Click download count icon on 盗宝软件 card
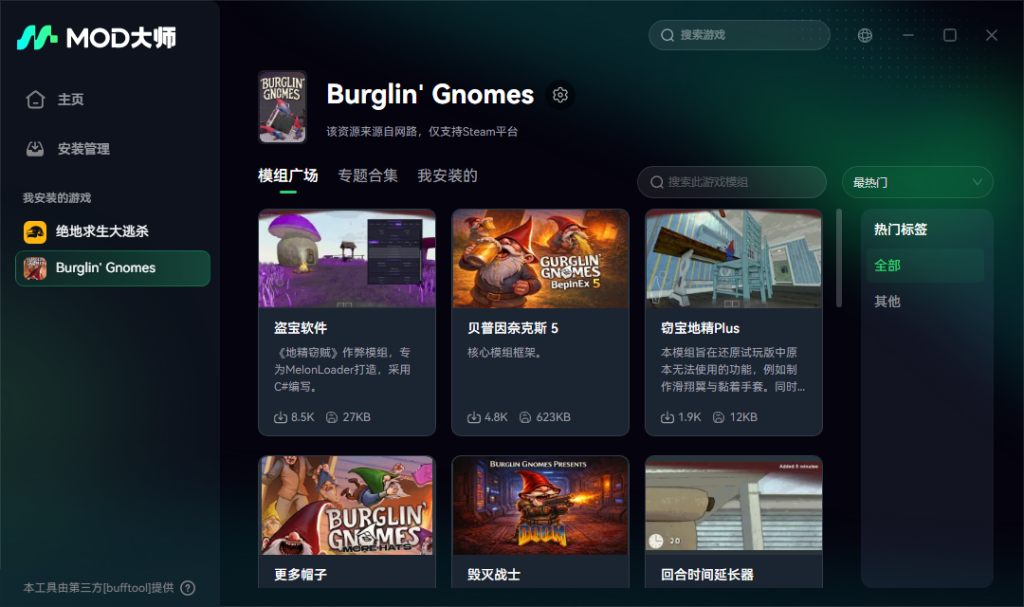Image resolution: width=1024 pixels, height=607 pixels. pyautogui.click(x=280, y=417)
